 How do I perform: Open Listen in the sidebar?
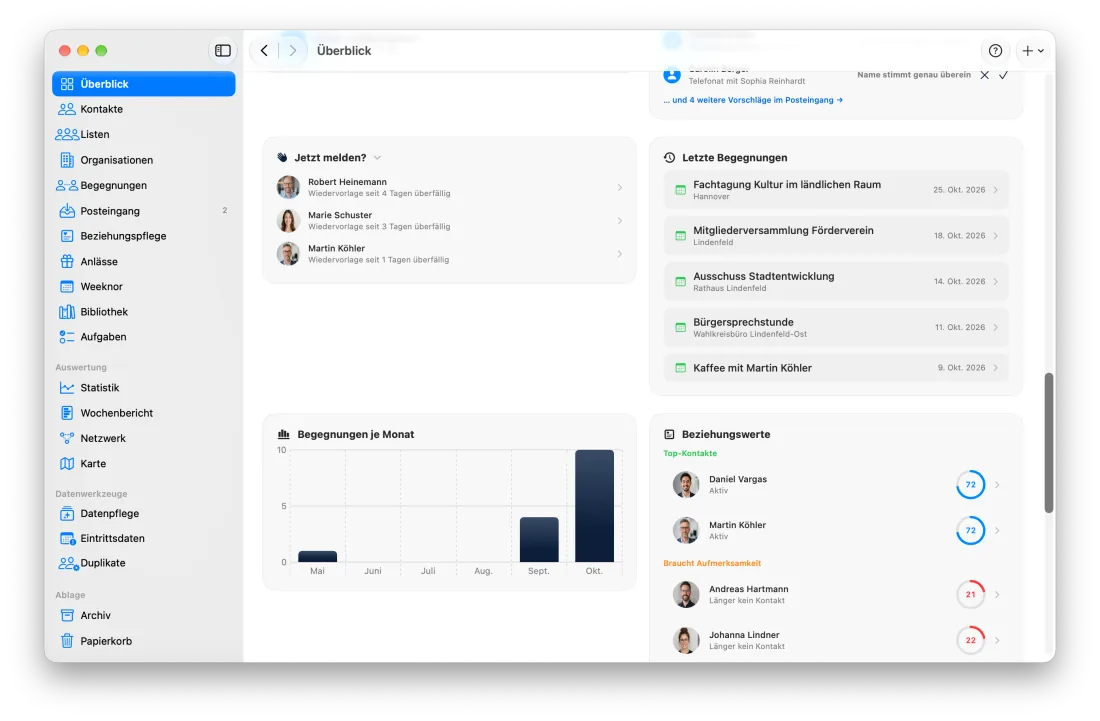click(x=144, y=134)
